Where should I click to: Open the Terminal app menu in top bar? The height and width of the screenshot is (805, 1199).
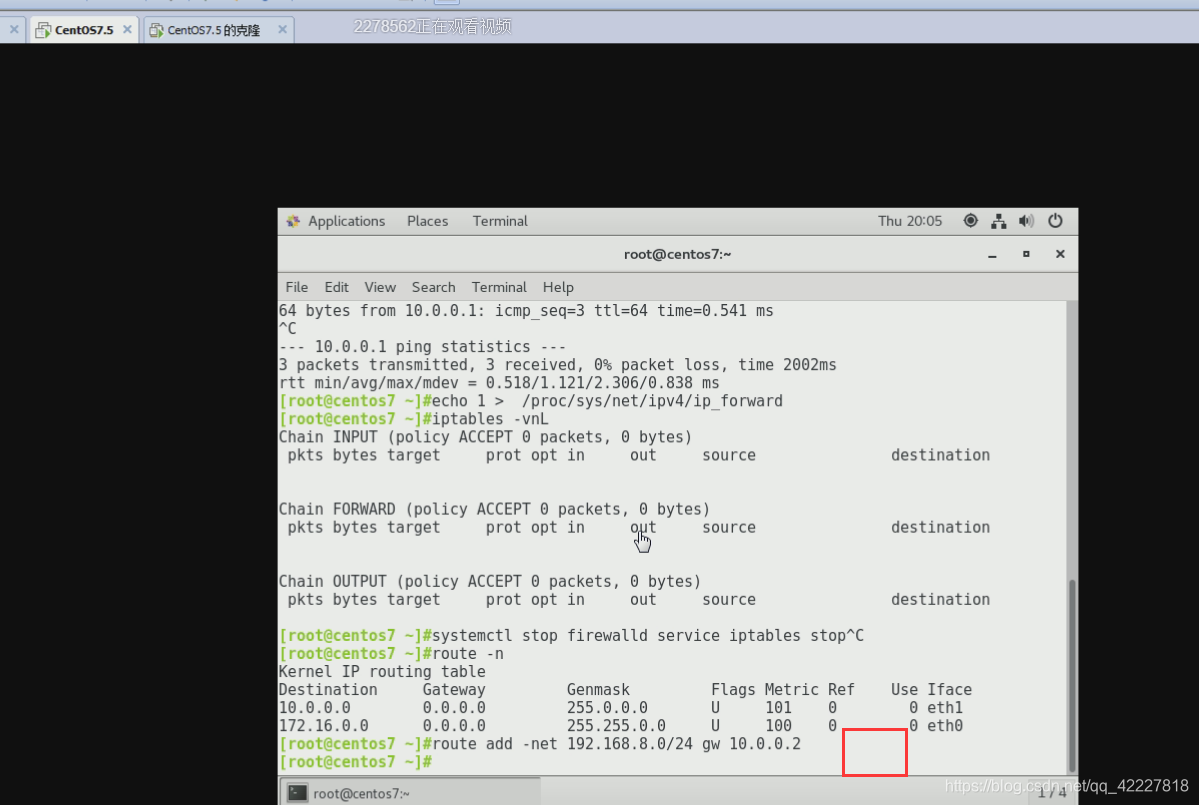pos(500,221)
